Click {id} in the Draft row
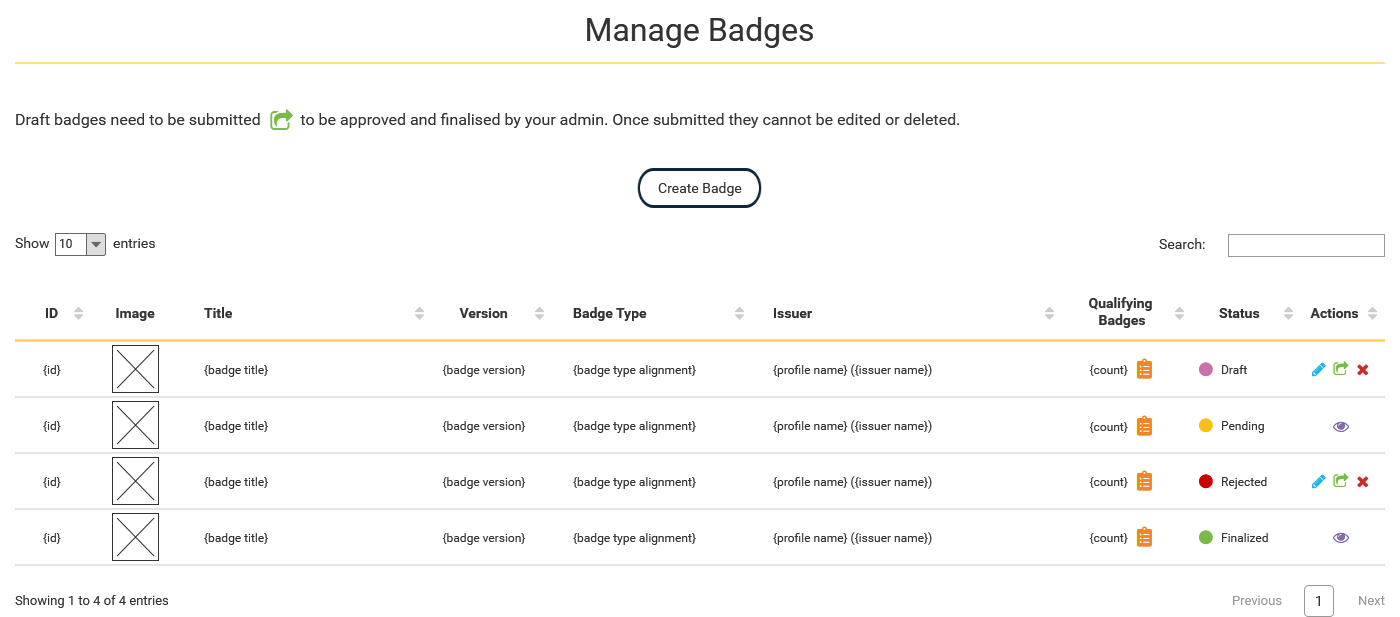This screenshot has width=1400, height=617. click(52, 370)
